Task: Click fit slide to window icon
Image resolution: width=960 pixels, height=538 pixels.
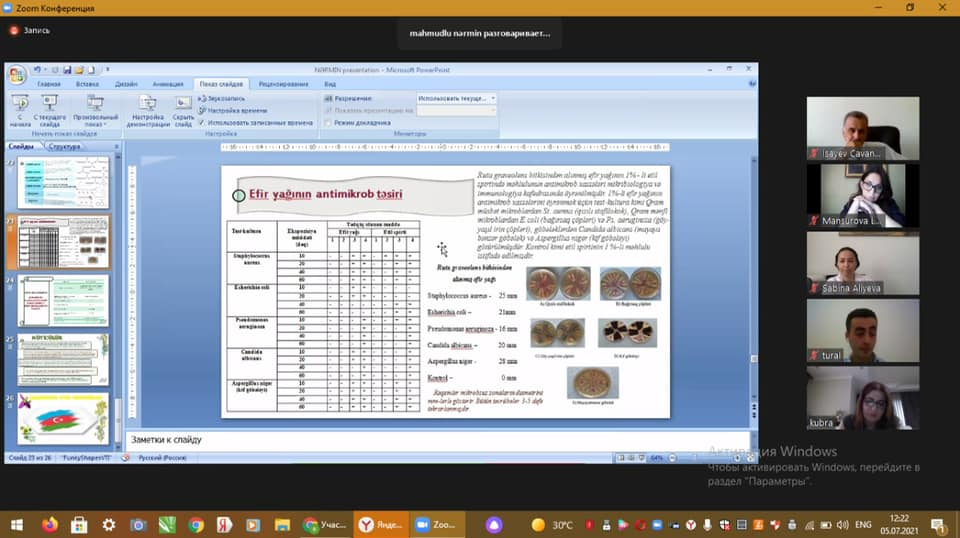Action: (x=751, y=458)
